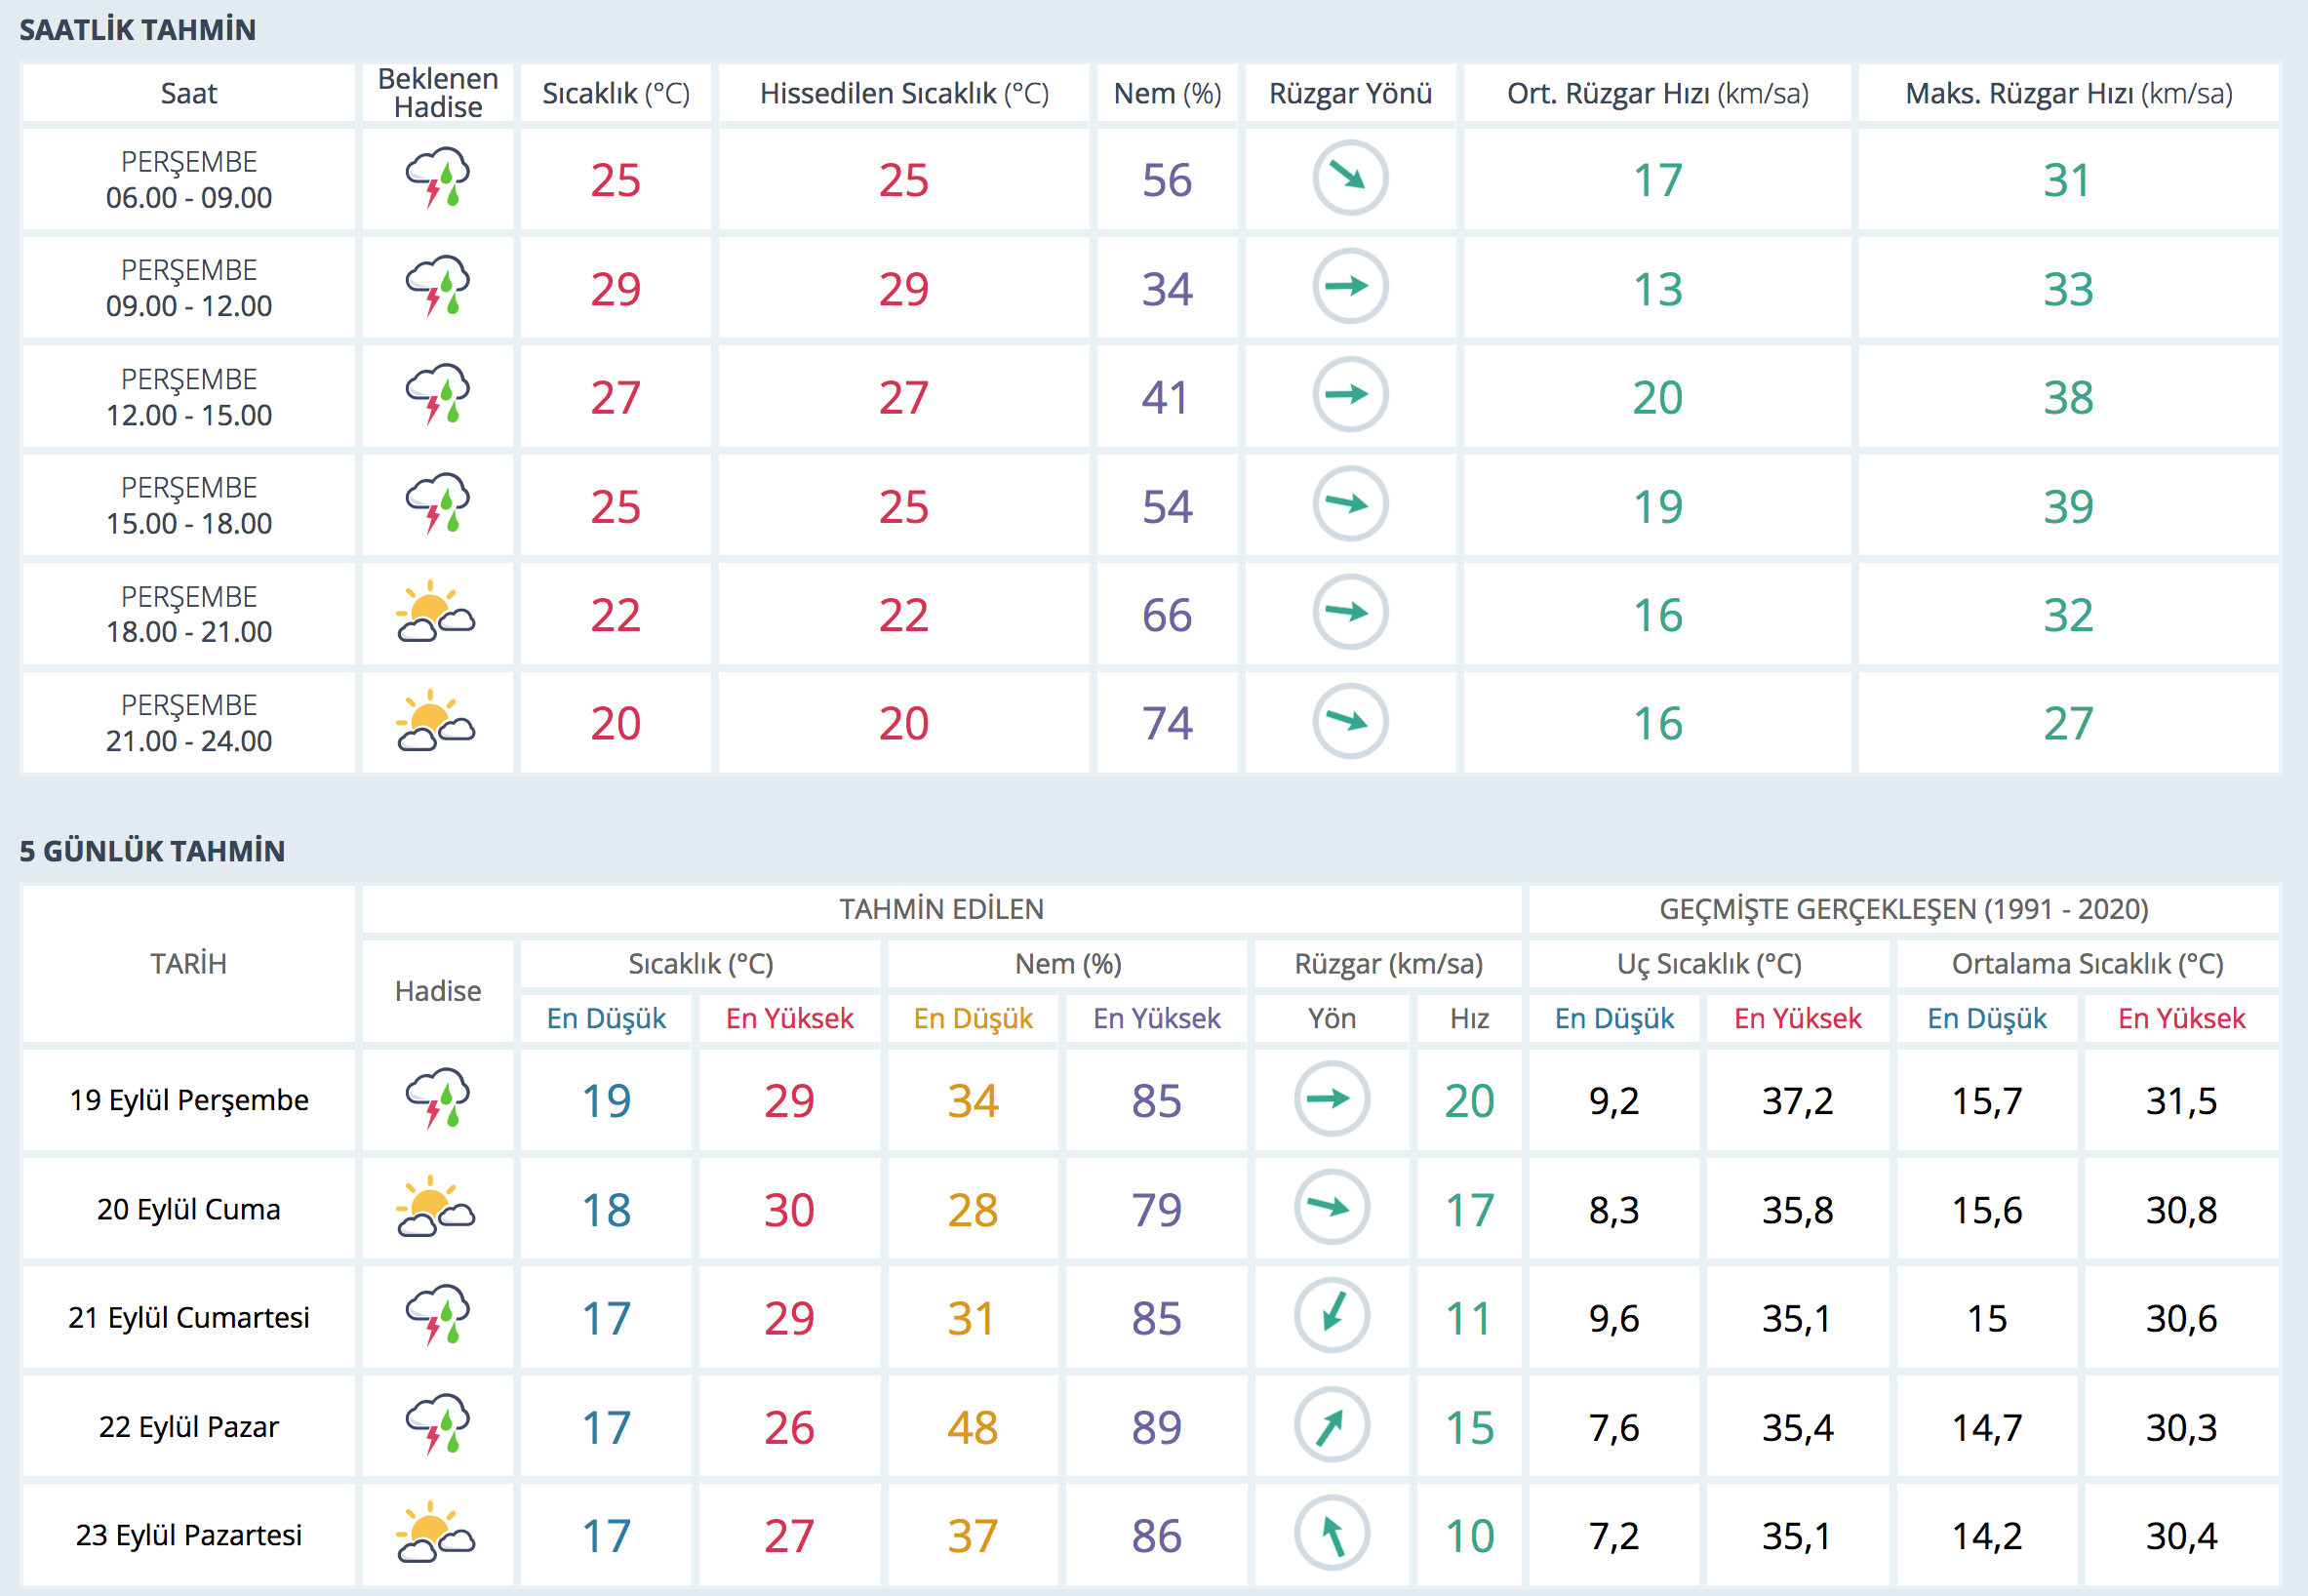This screenshot has height=1596, width=2308.
Task: Click the Rüzgar Yönü column header
Action: 1349,93
